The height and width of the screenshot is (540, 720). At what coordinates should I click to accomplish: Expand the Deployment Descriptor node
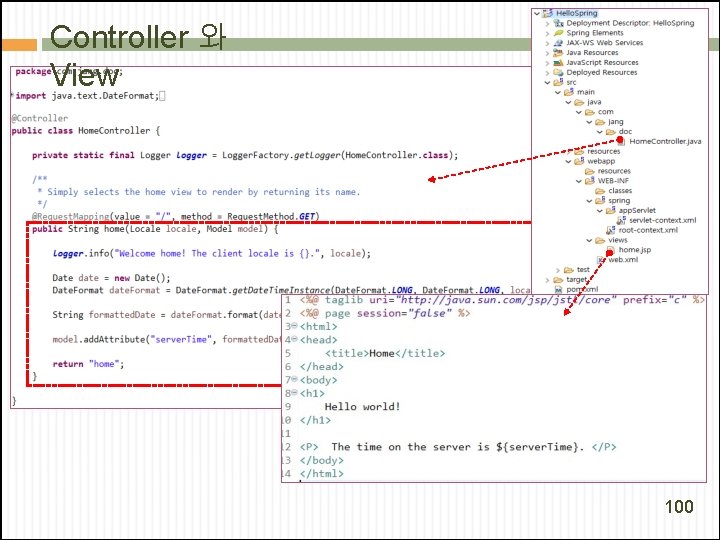547,23
